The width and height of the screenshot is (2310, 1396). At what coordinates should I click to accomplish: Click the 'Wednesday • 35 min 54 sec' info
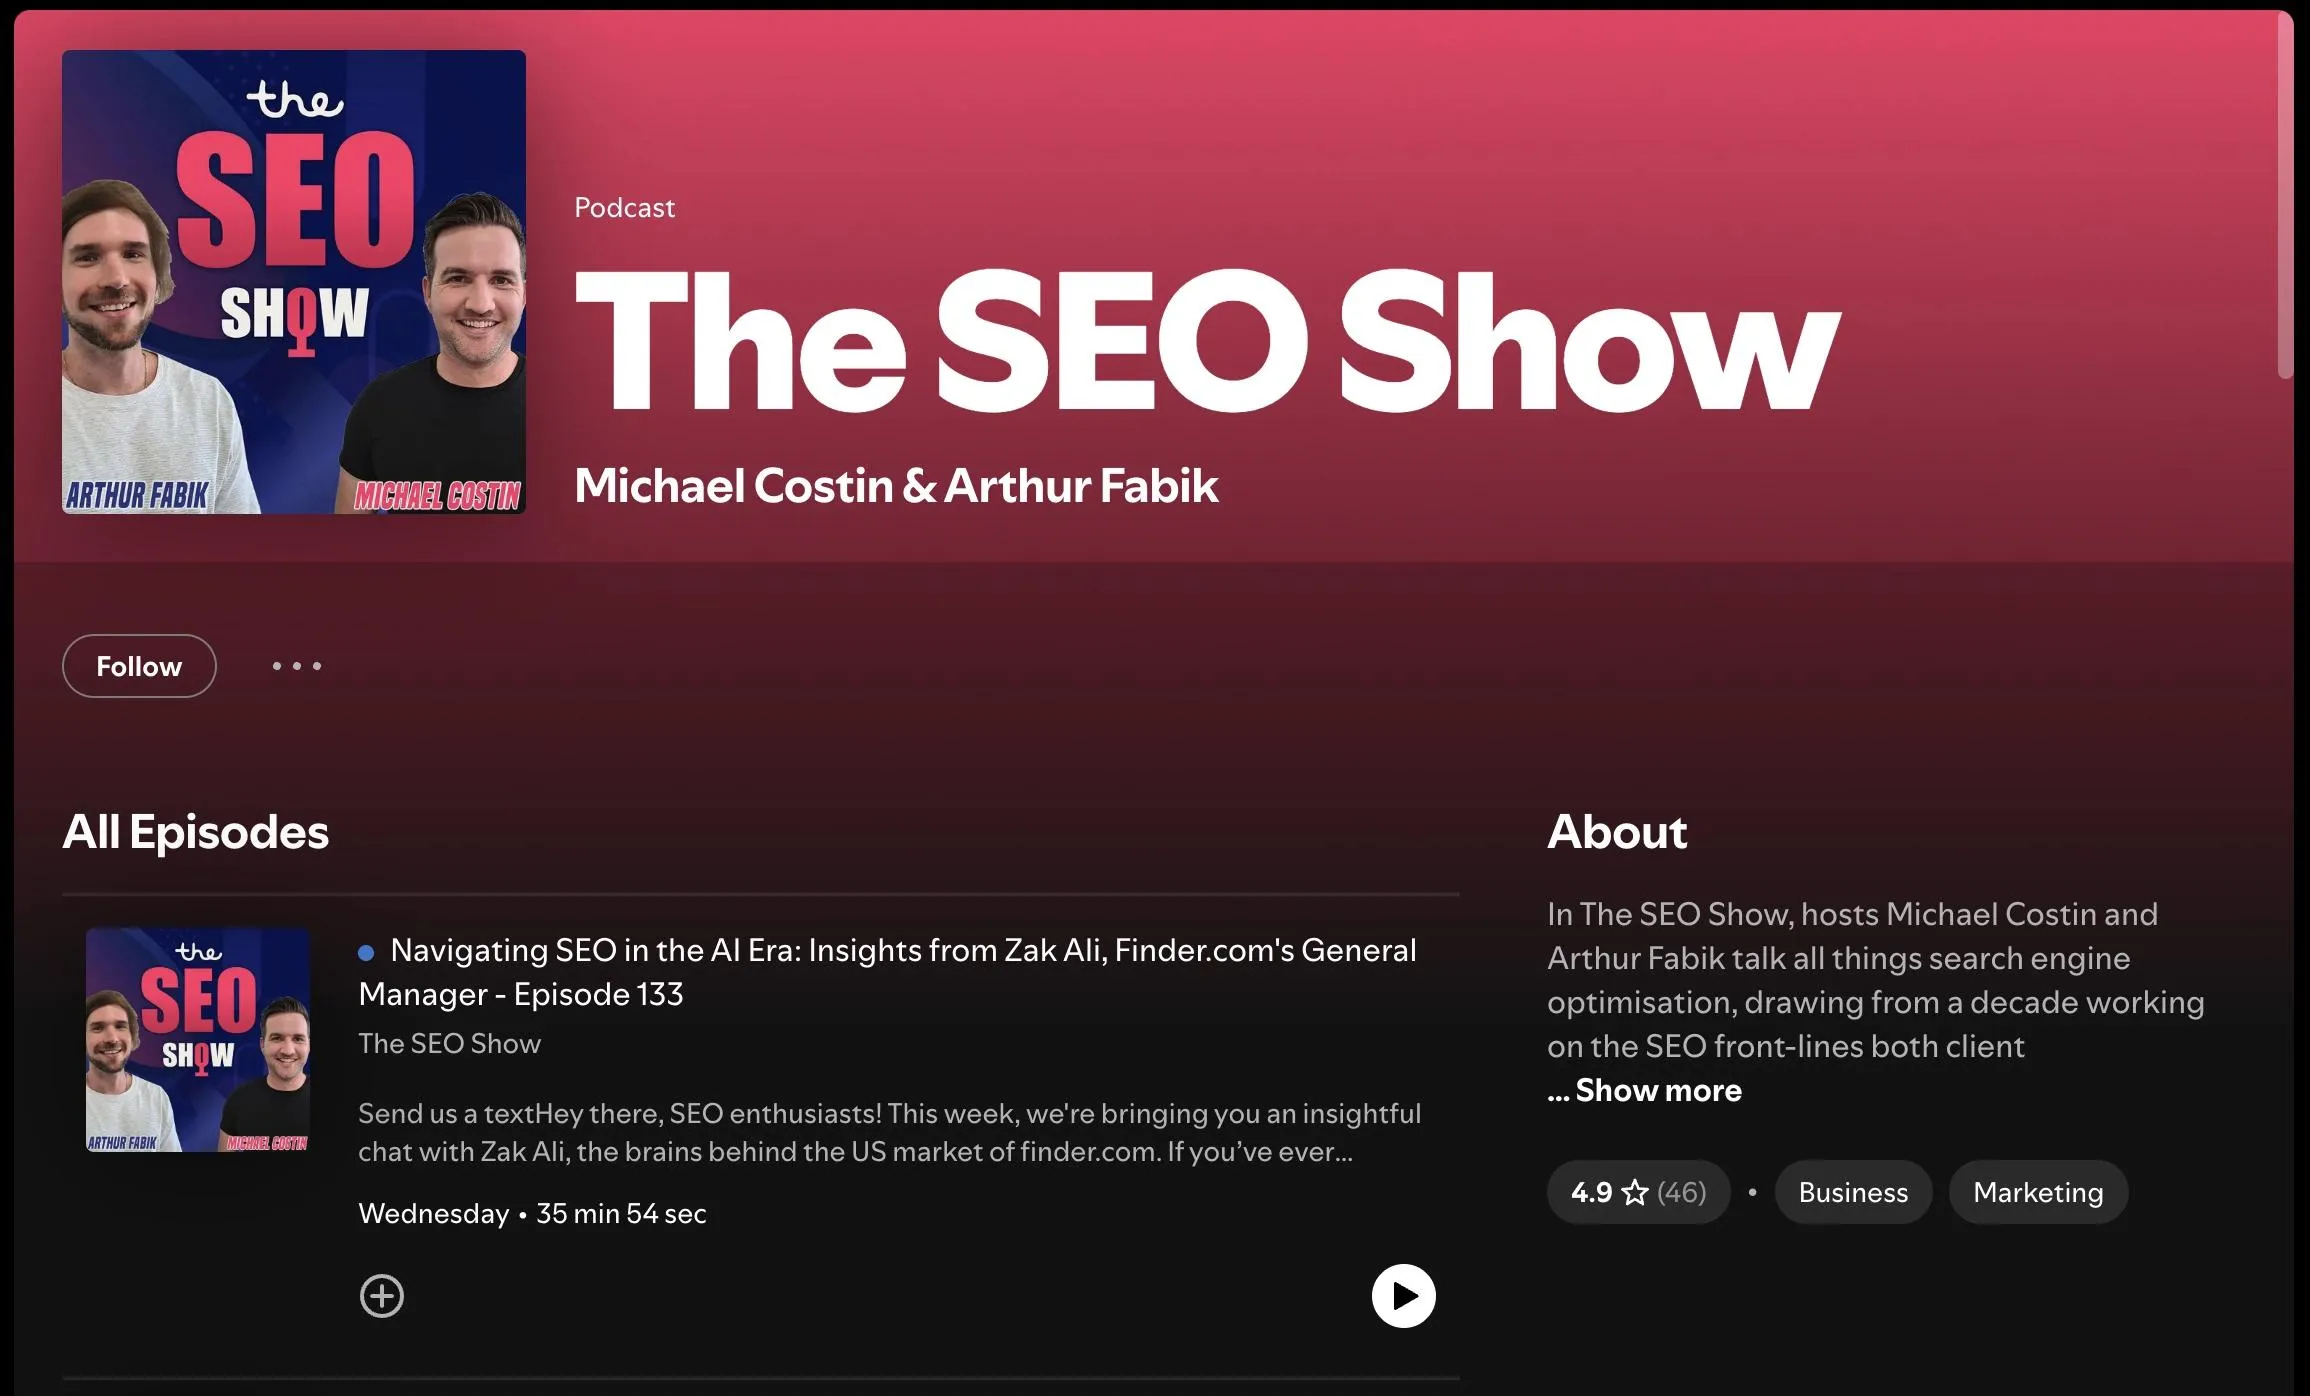pyautogui.click(x=532, y=1214)
